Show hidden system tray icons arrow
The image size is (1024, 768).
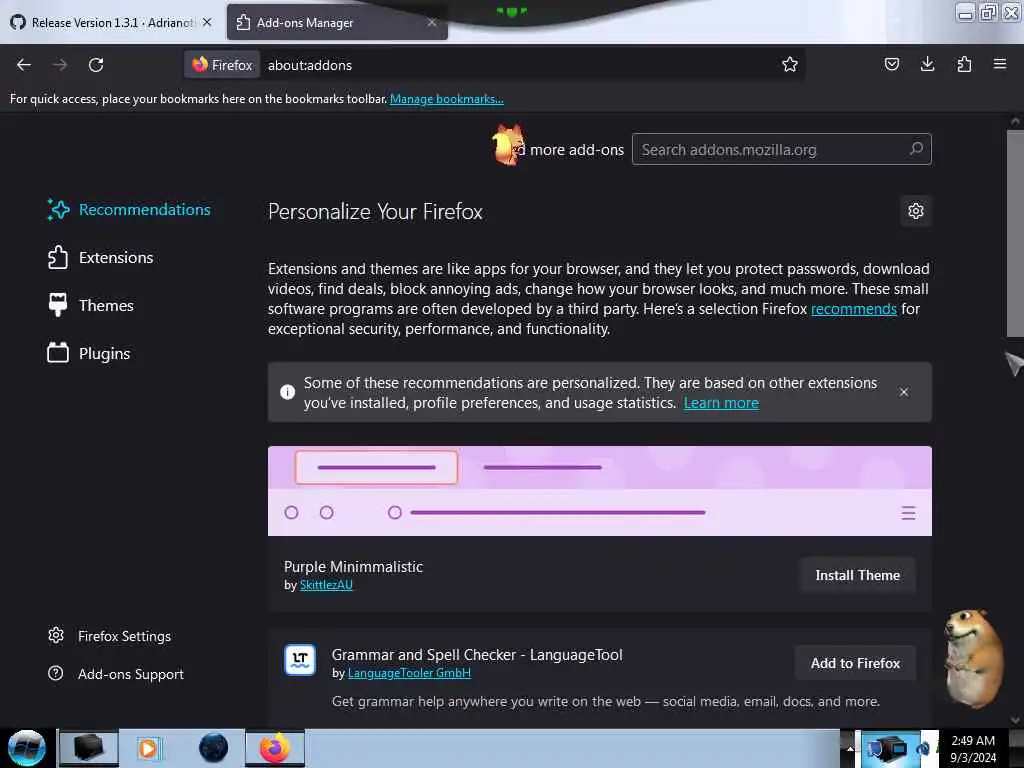coord(850,749)
